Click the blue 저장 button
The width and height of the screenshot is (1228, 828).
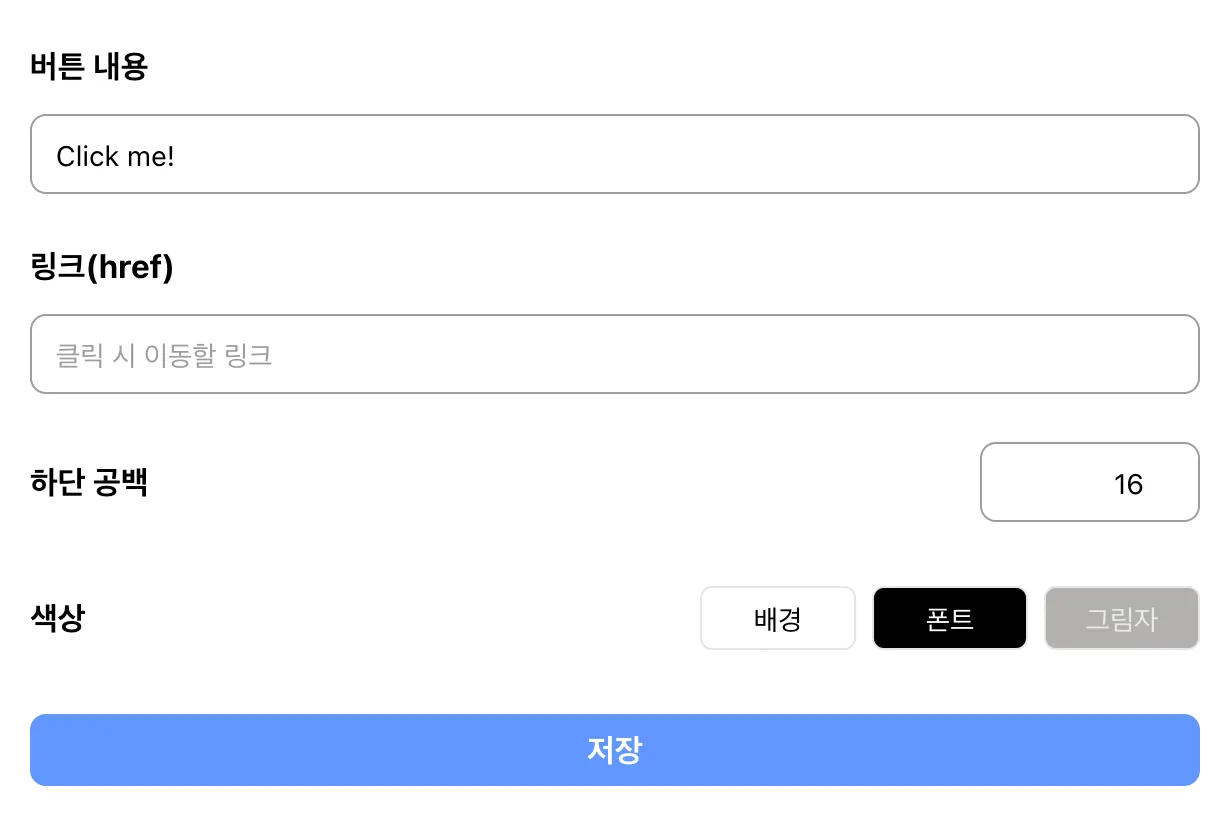coord(614,750)
